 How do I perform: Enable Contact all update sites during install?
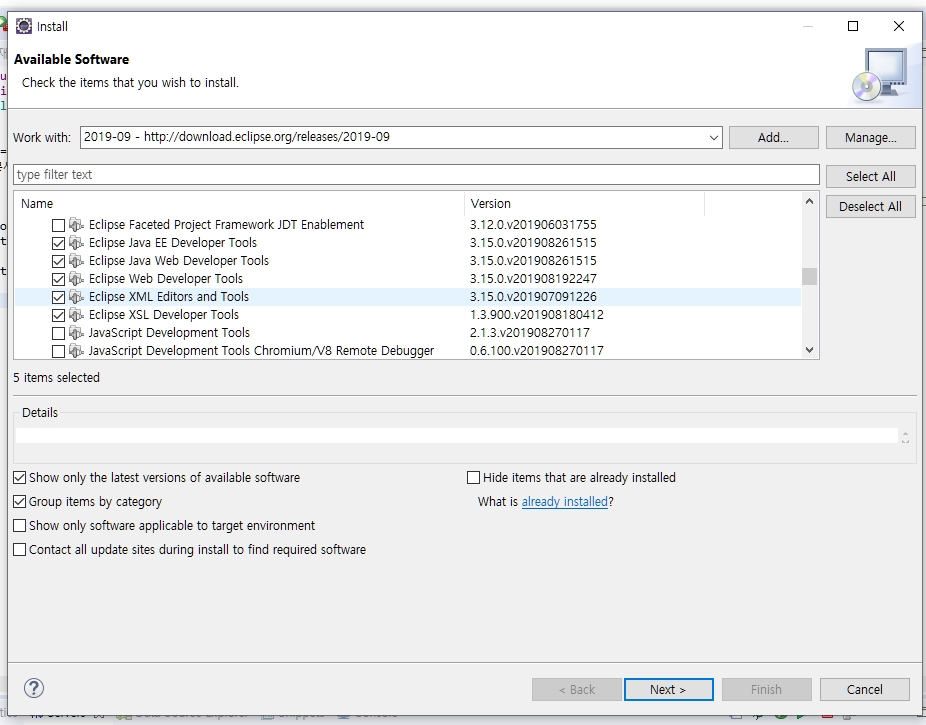pyautogui.click(x=19, y=550)
